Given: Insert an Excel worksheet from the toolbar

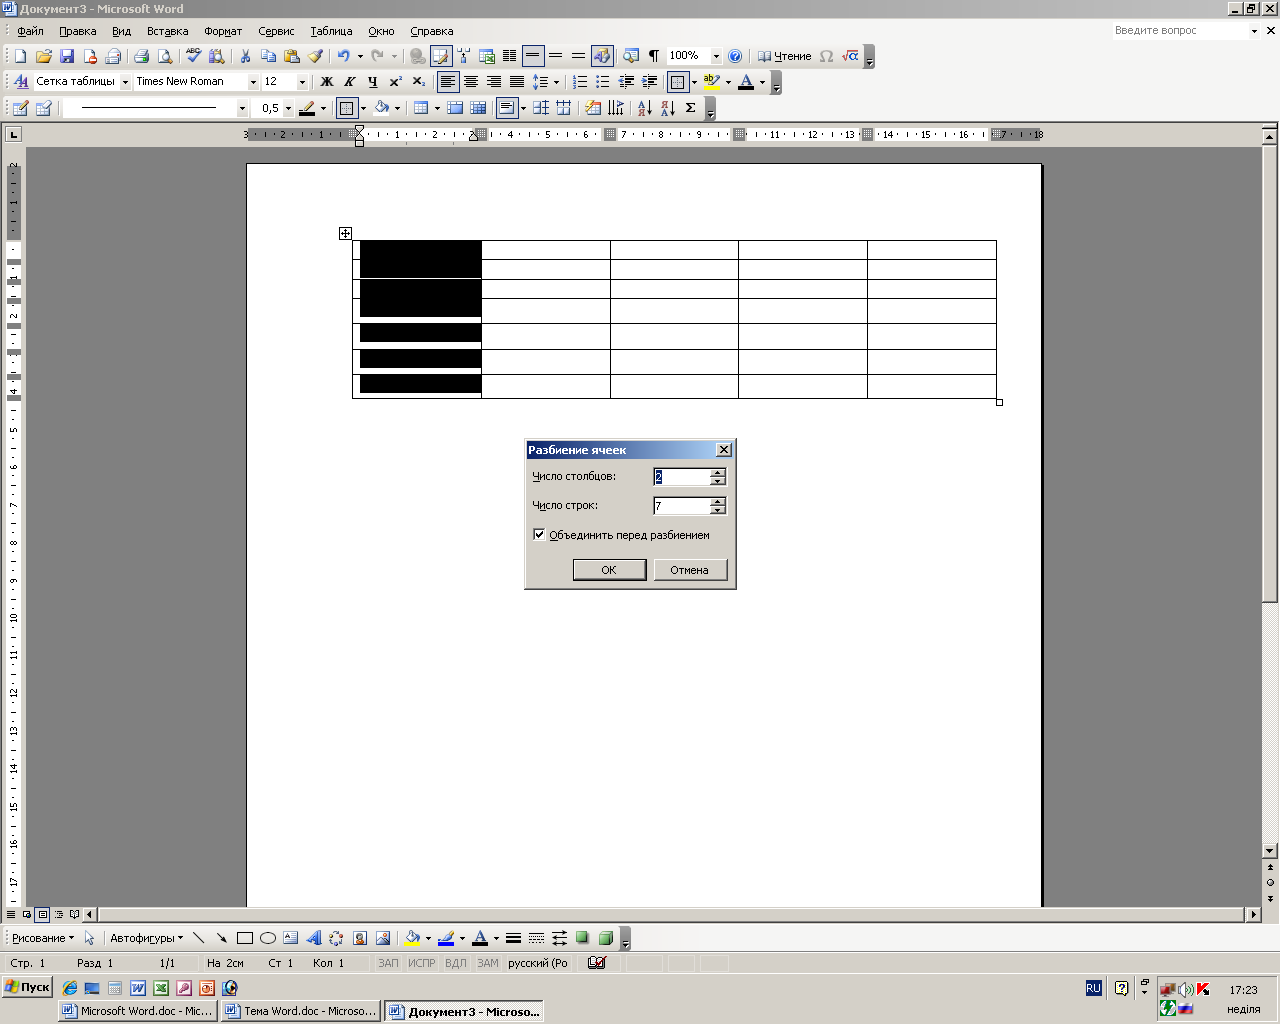Looking at the screenshot, I should [487, 56].
